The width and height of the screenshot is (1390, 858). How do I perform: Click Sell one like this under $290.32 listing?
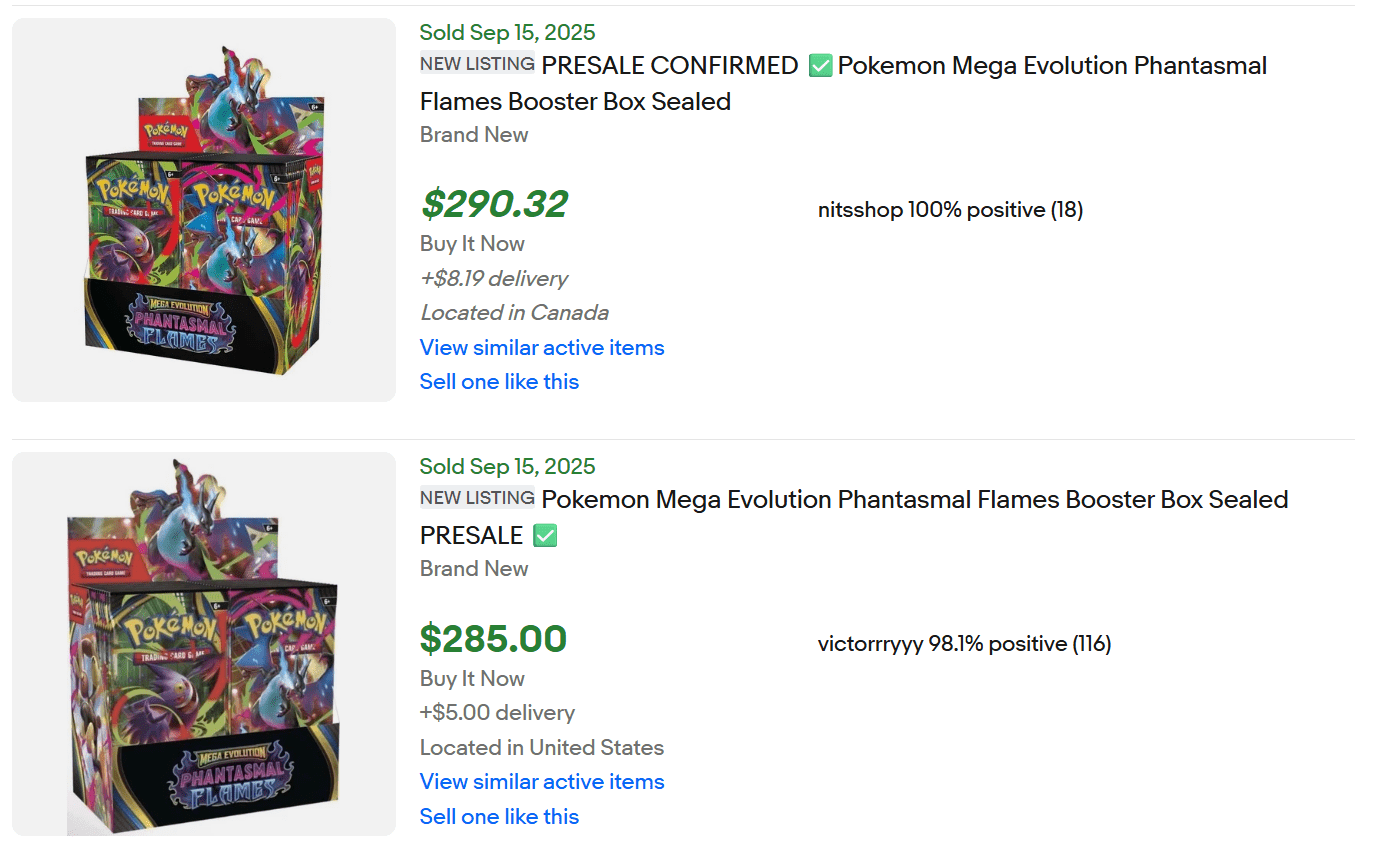pyautogui.click(x=499, y=382)
